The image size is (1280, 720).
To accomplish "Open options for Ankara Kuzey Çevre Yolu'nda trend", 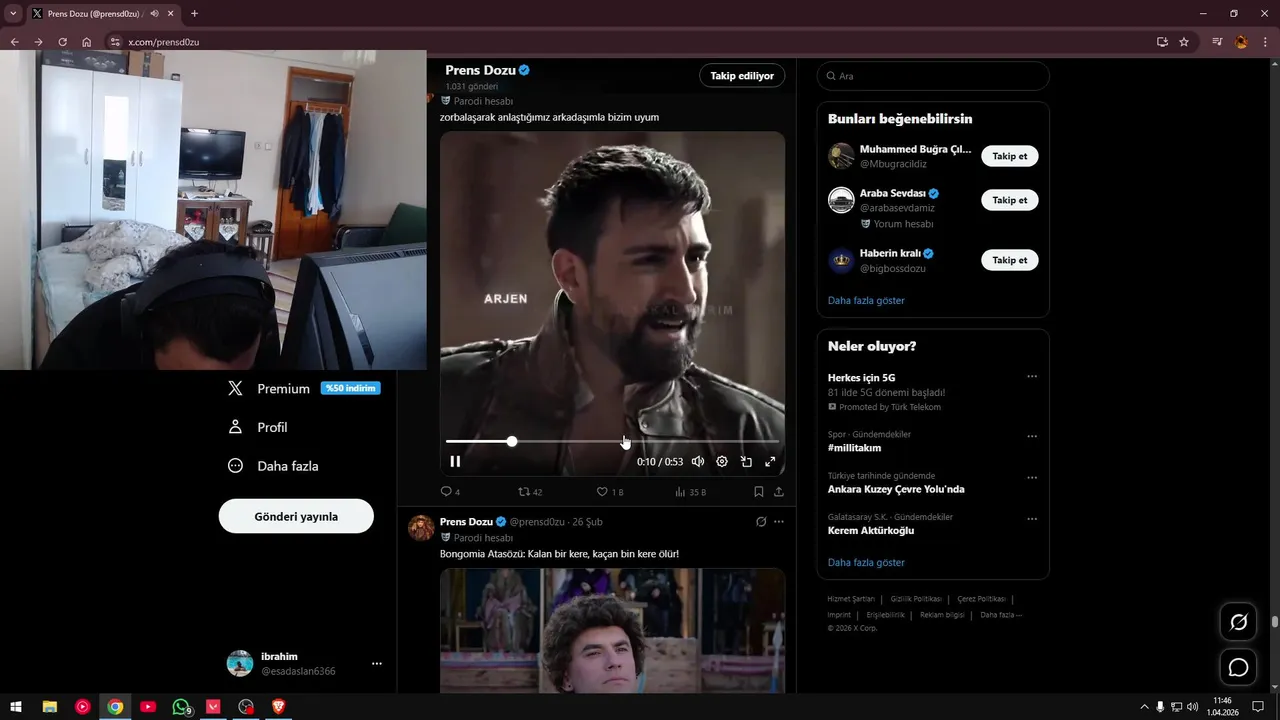I will [x=1032, y=478].
